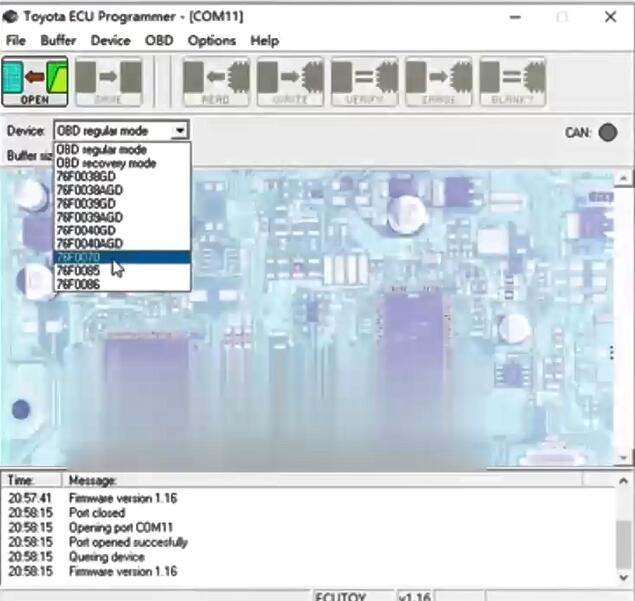Click the WRITE chip toolbar icon

[x=290, y=82]
